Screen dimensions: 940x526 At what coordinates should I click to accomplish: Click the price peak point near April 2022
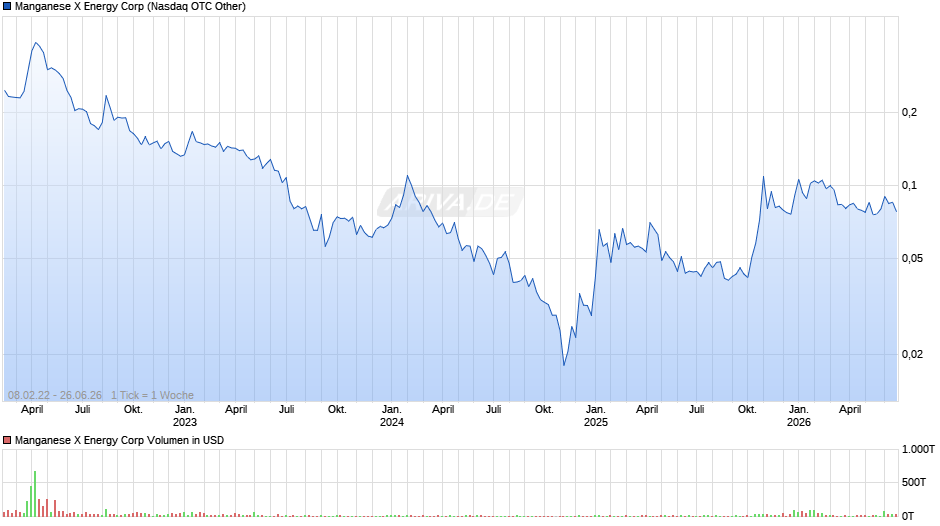[x=36, y=43]
